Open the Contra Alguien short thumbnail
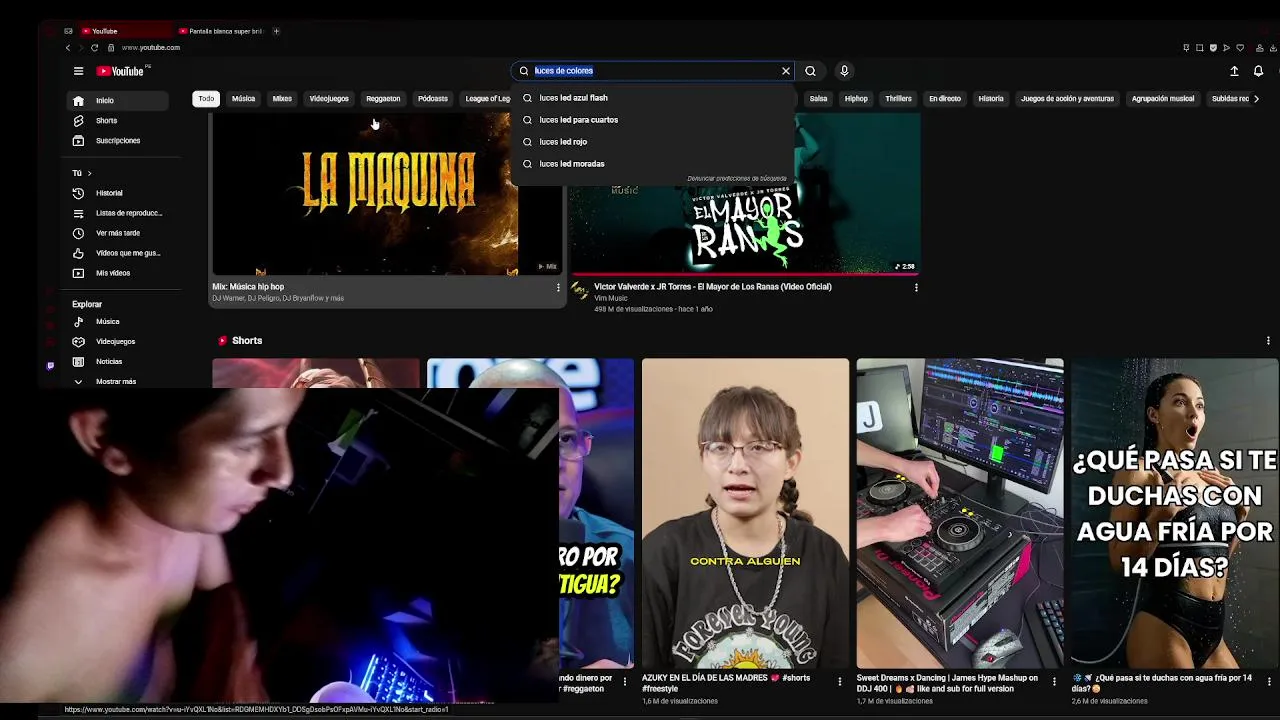 tap(745, 513)
